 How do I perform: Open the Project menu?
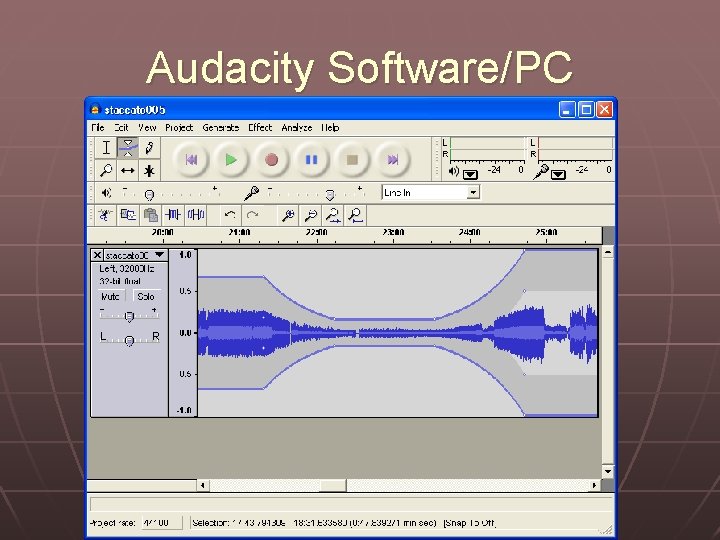click(x=179, y=128)
